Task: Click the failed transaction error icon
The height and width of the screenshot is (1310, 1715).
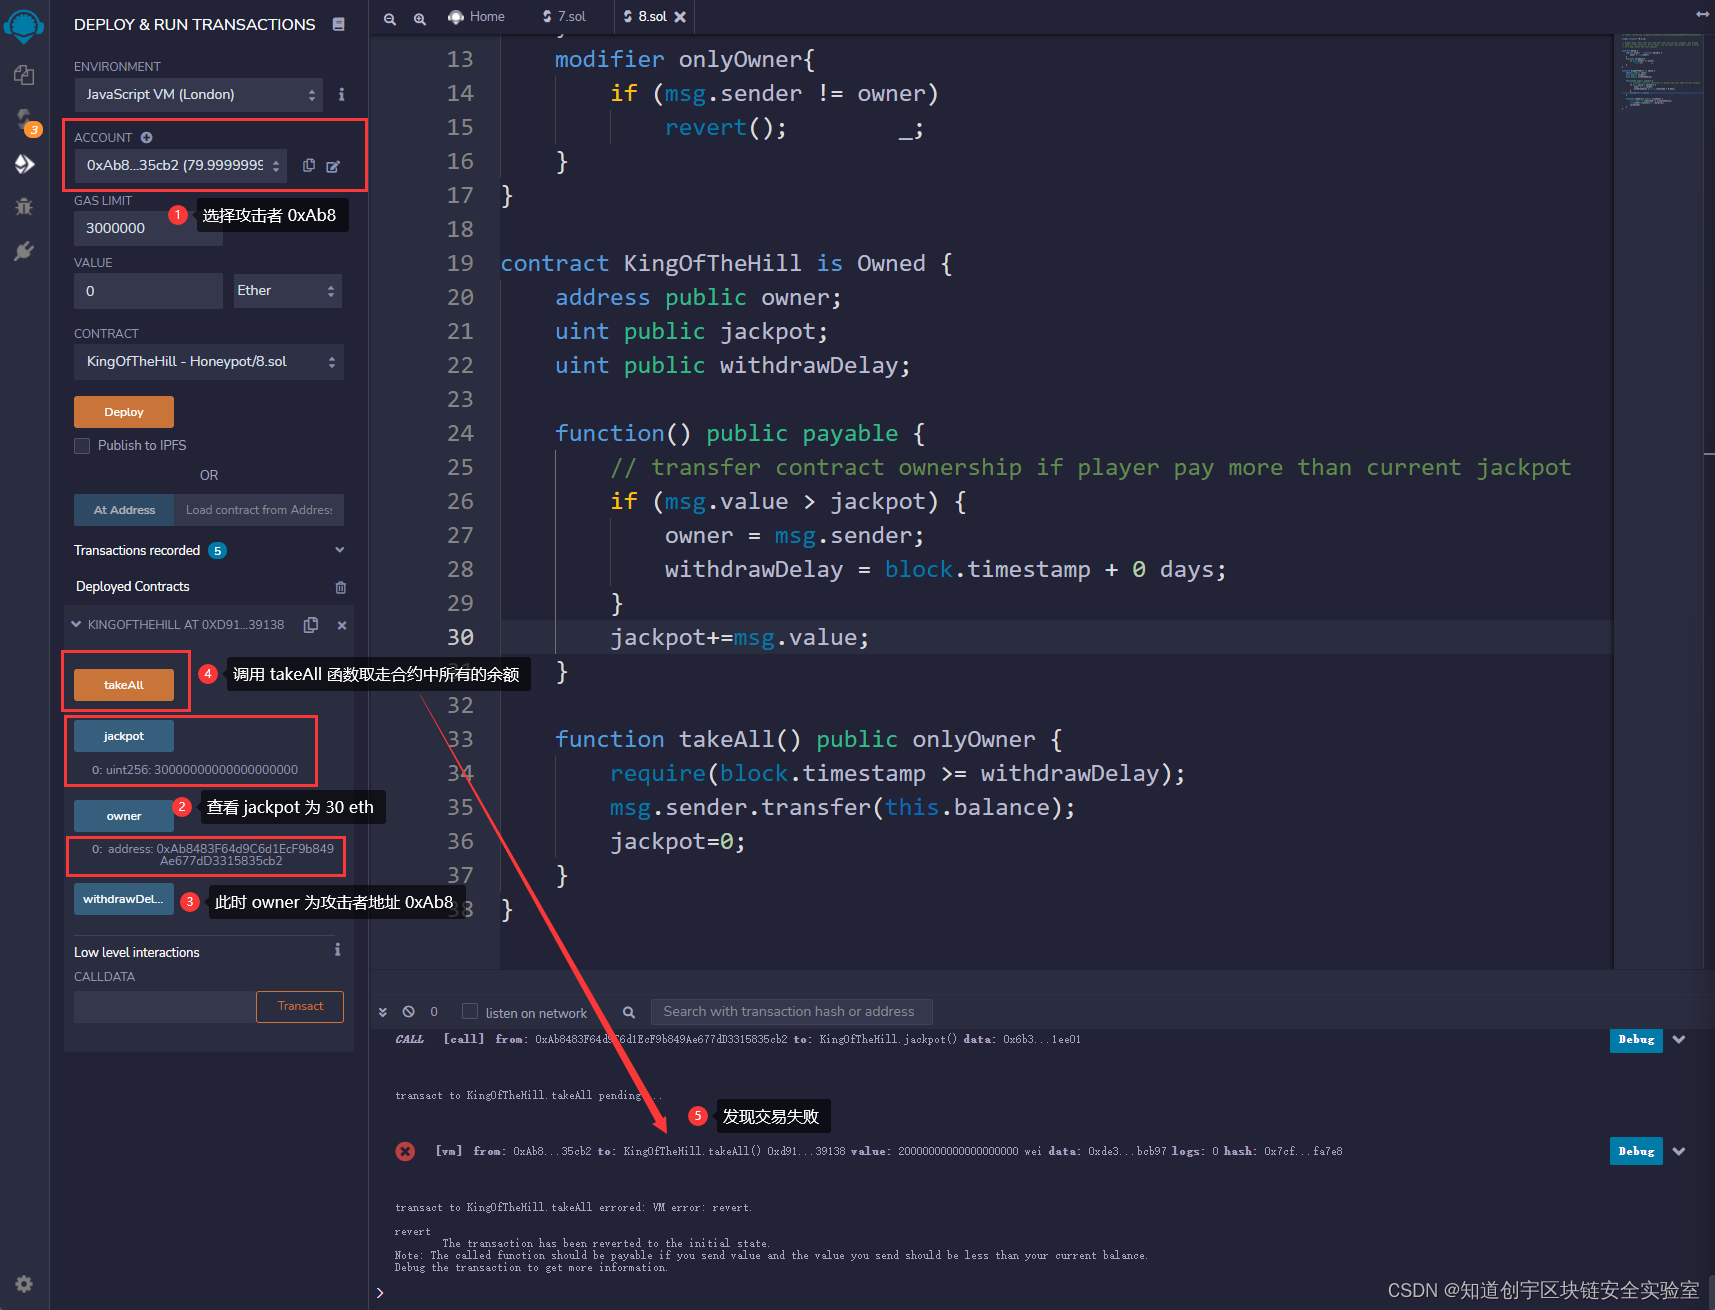Action: click(405, 1151)
